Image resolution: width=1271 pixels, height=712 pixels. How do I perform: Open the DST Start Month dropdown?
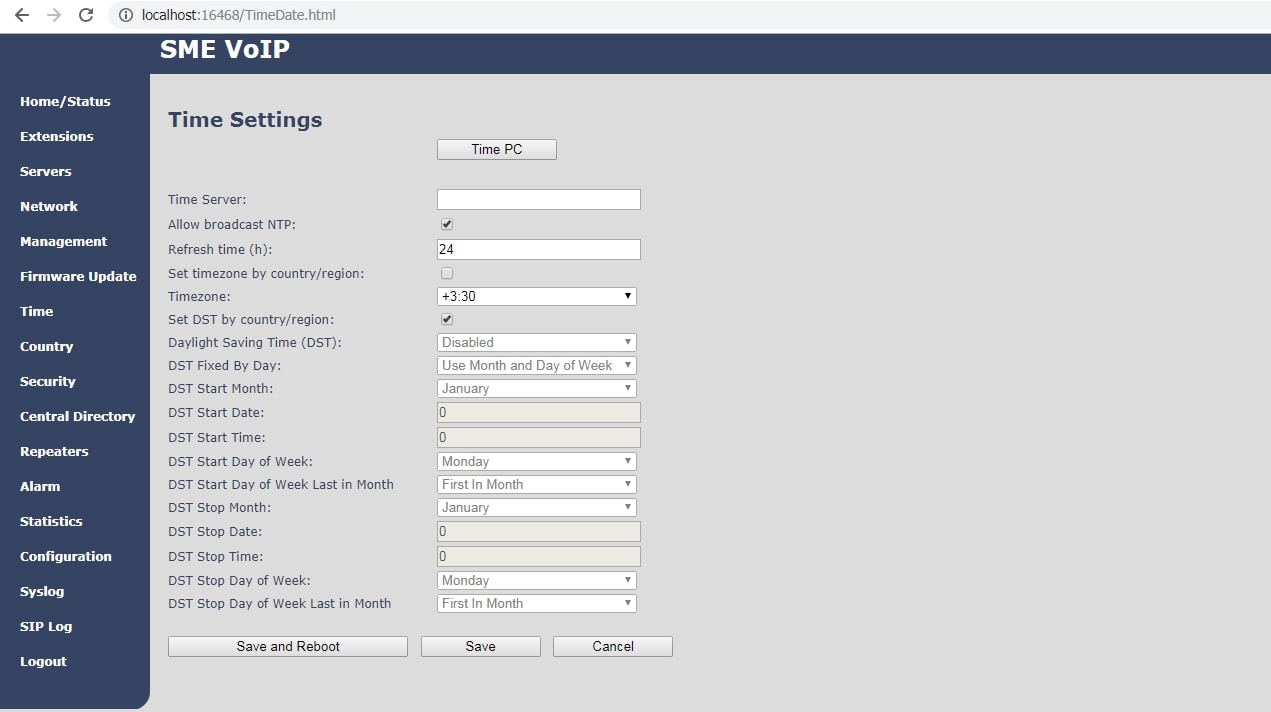click(x=537, y=388)
